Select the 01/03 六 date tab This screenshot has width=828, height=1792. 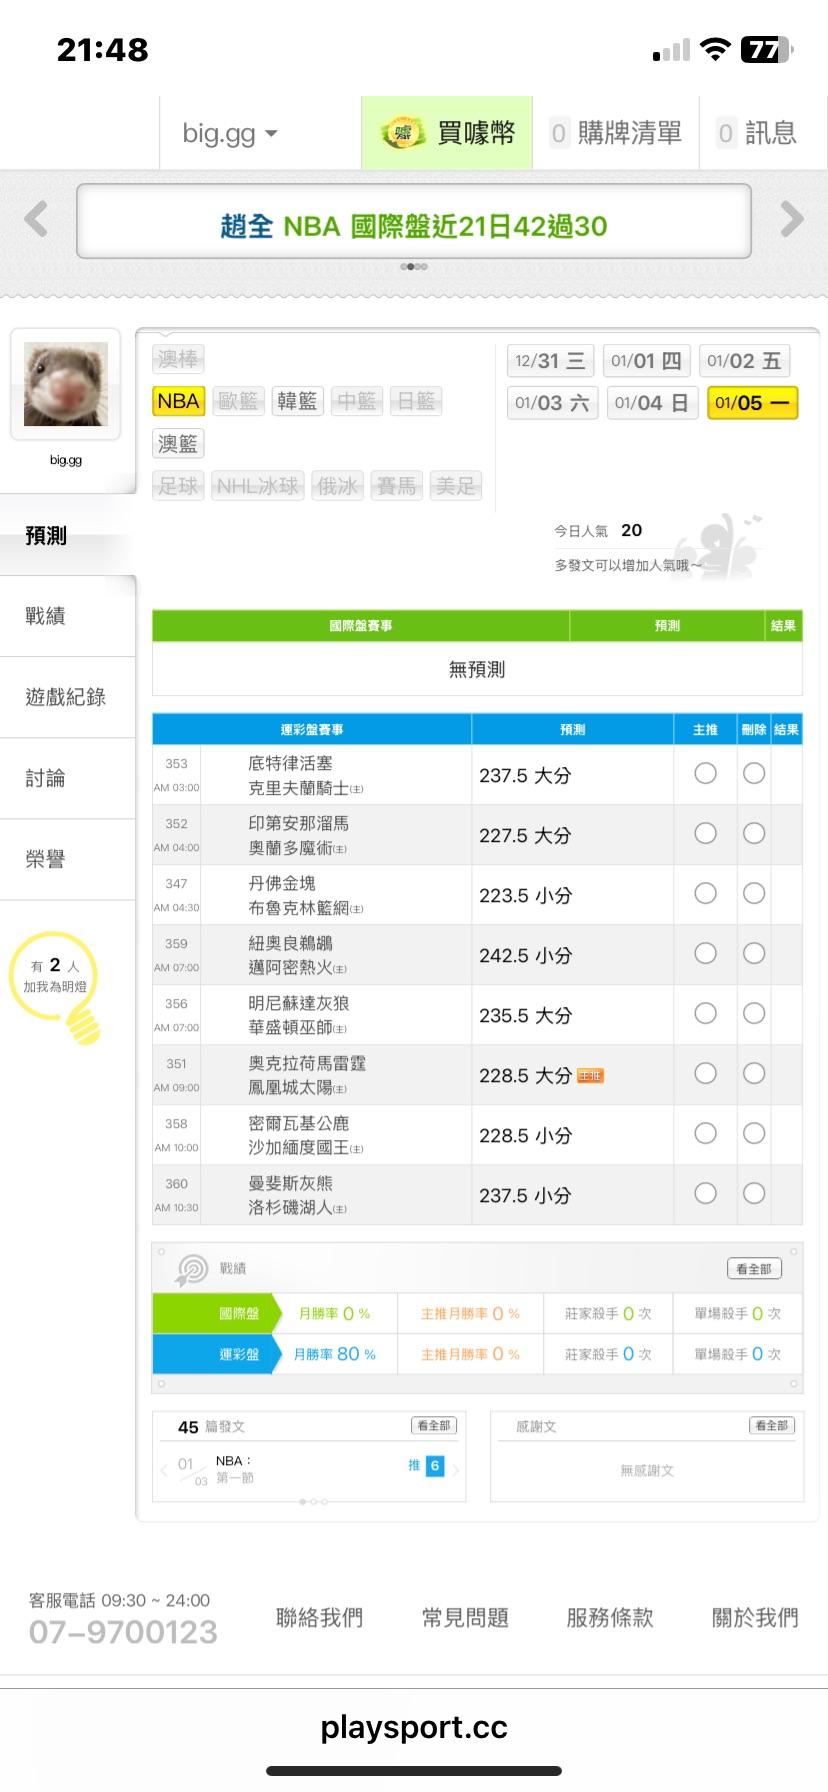(552, 403)
